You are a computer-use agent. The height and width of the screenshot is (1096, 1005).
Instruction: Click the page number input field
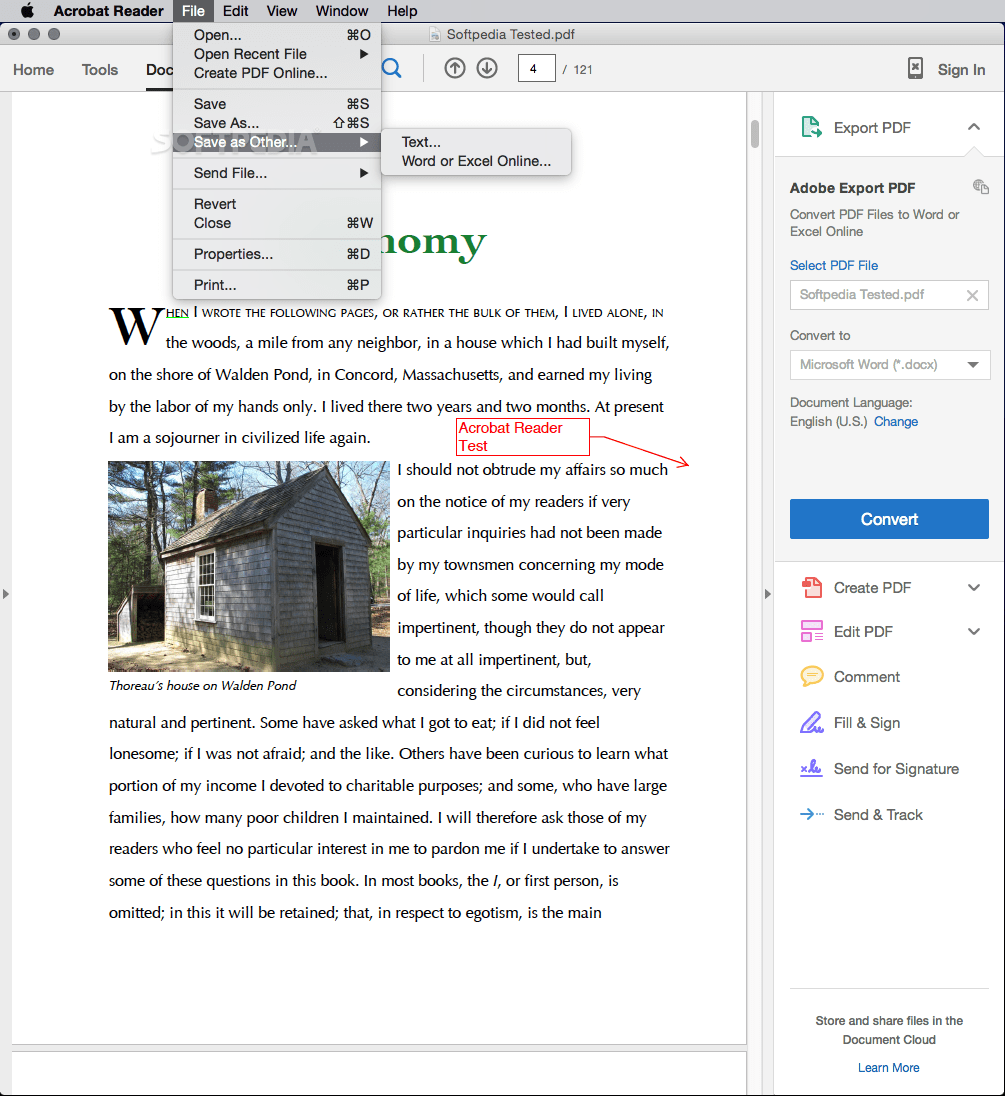click(537, 68)
